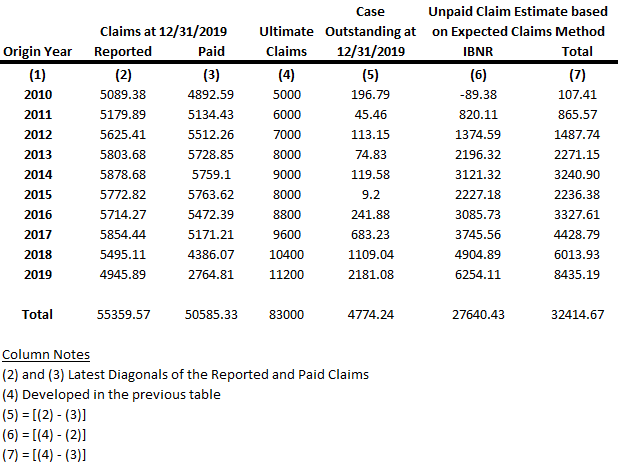Click the formula note (7) = [(4) - (3)]
619x465 pixels.
pyautogui.click(x=44, y=455)
